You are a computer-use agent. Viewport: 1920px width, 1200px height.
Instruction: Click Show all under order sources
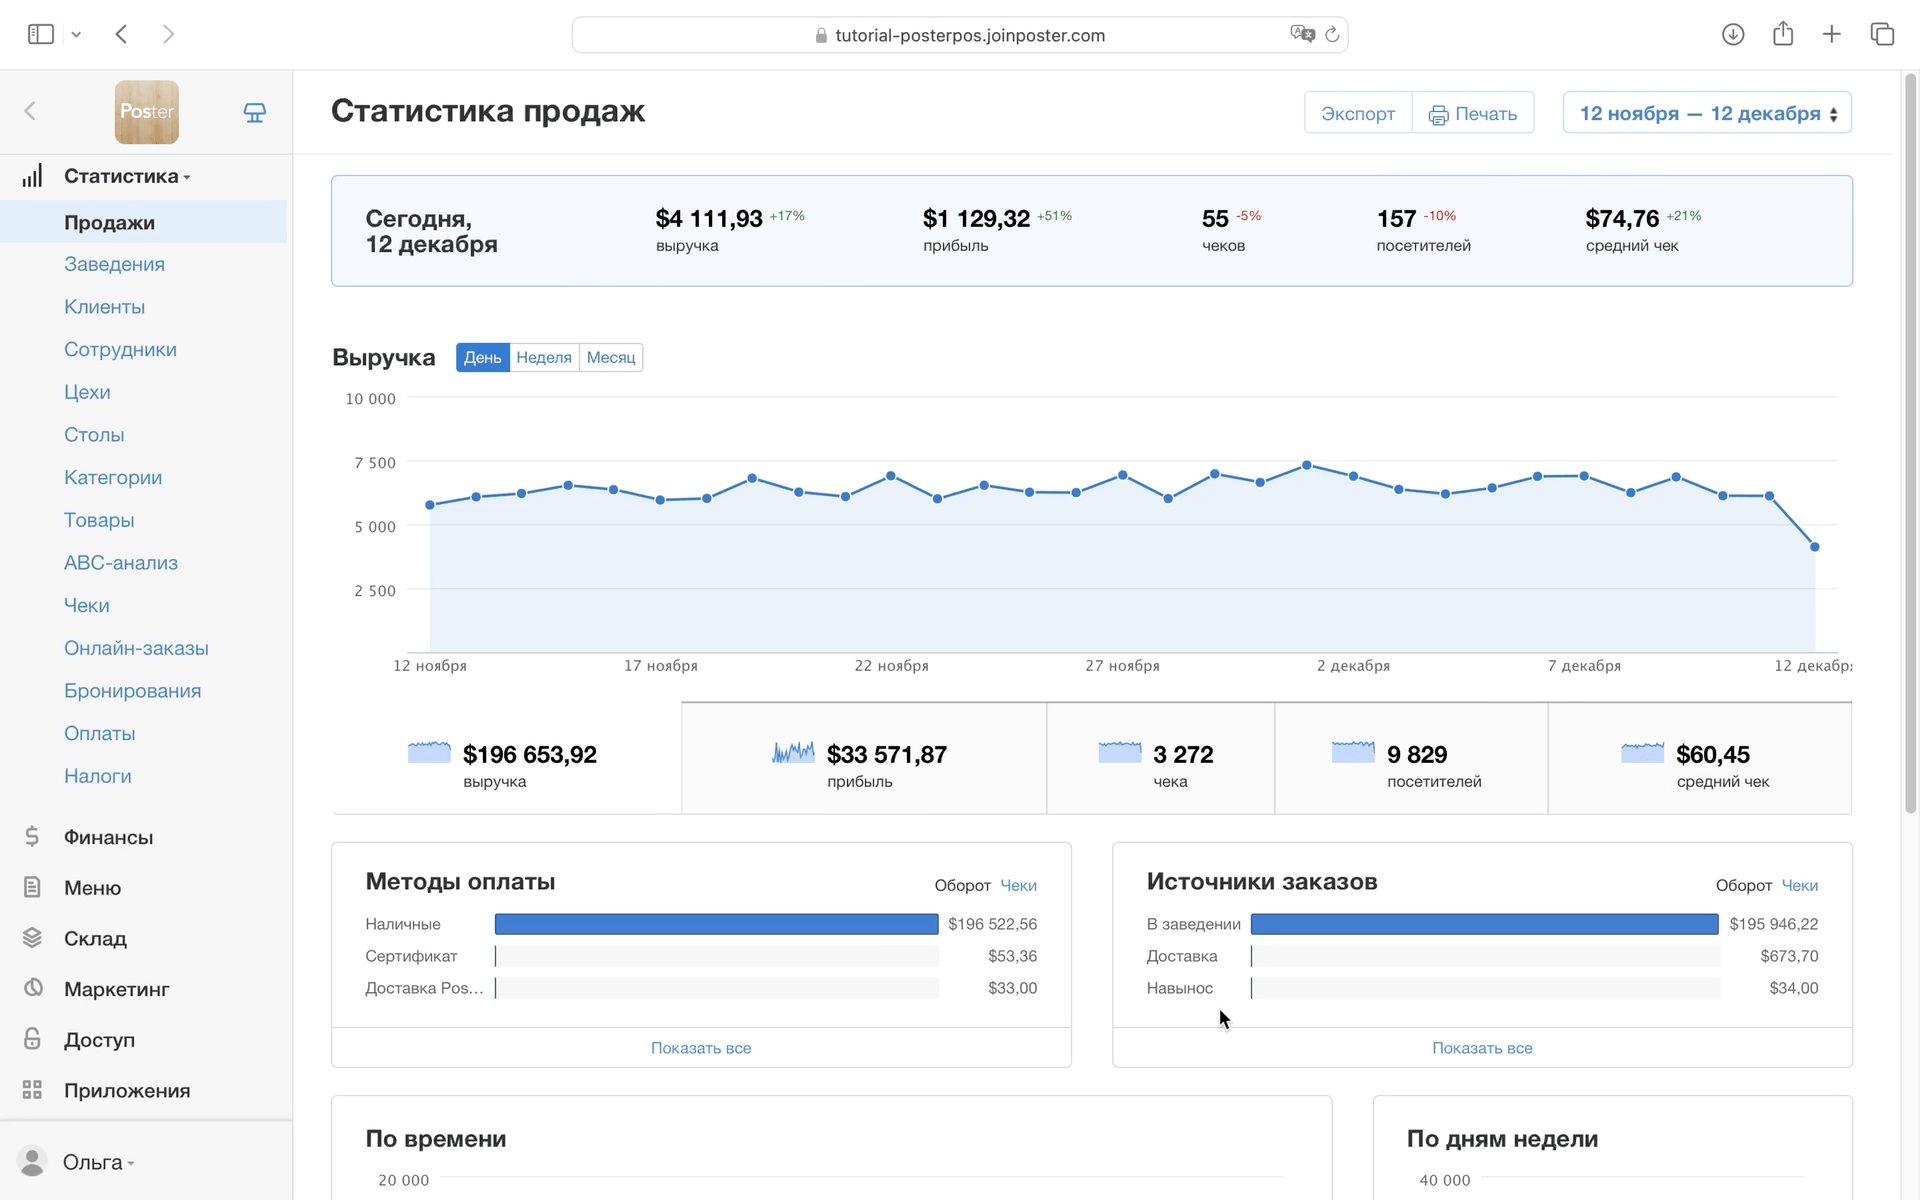click(1481, 1048)
